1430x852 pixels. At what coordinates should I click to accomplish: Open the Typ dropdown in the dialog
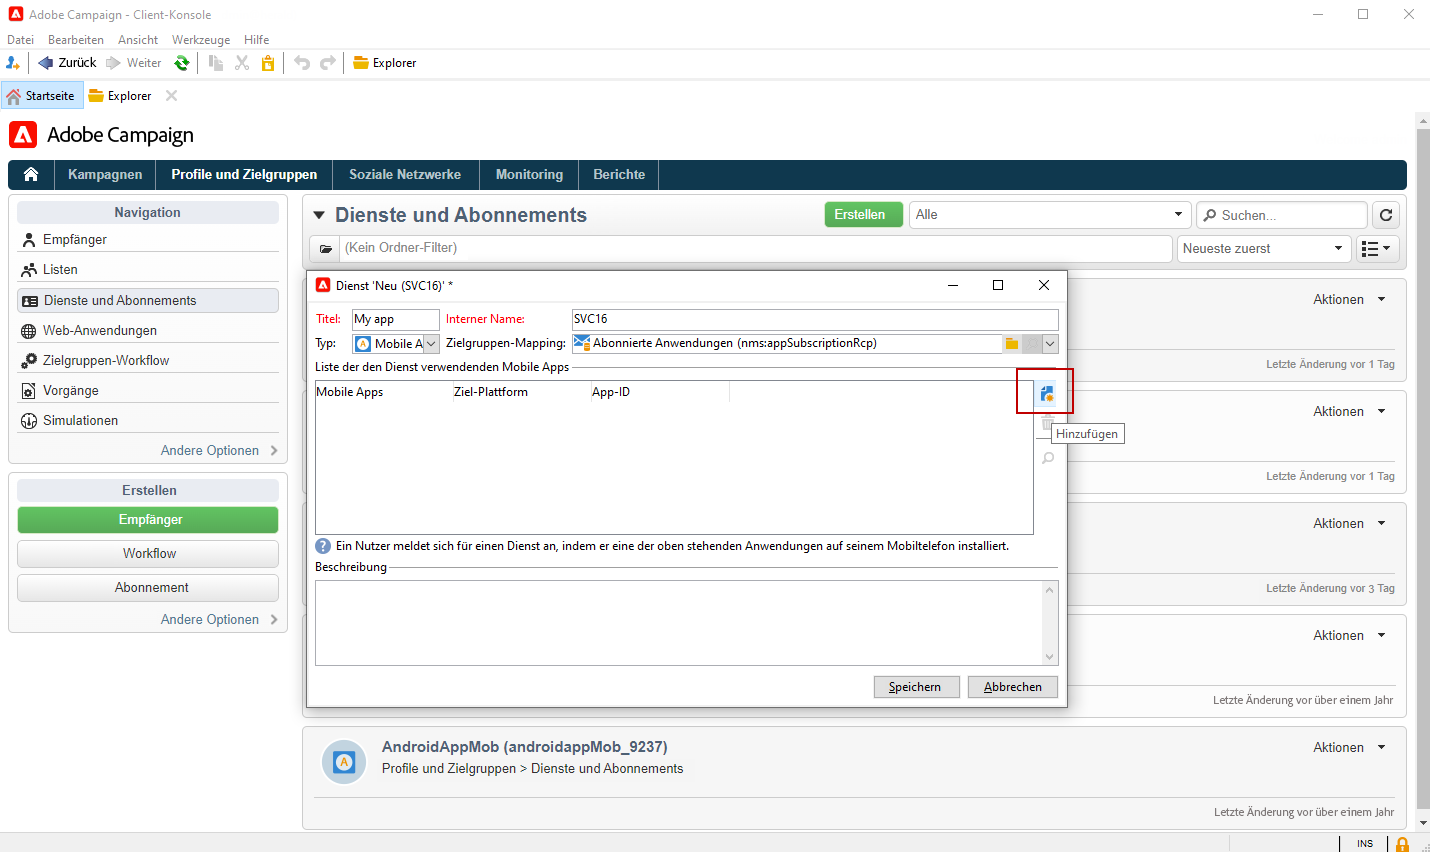(x=431, y=343)
